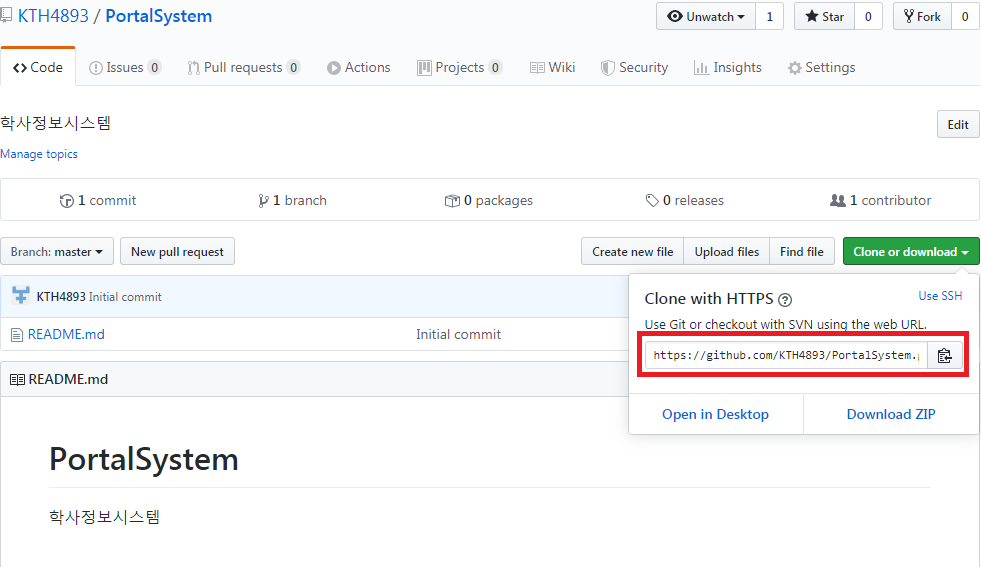The image size is (981, 567).
Task: Click the package icon beside 0 packages
Action: tap(452, 201)
